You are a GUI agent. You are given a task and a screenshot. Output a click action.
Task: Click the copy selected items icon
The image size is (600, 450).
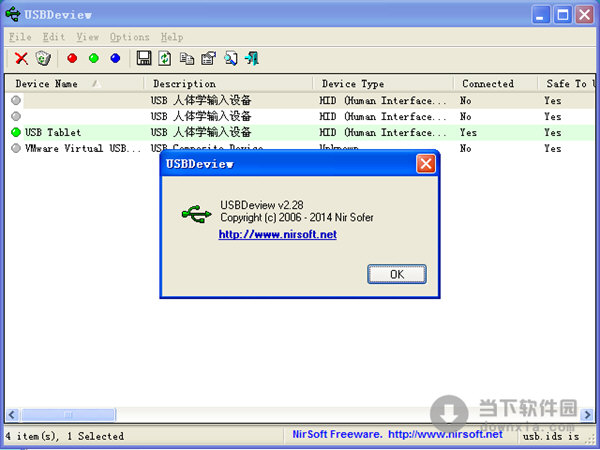click(187, 59)
